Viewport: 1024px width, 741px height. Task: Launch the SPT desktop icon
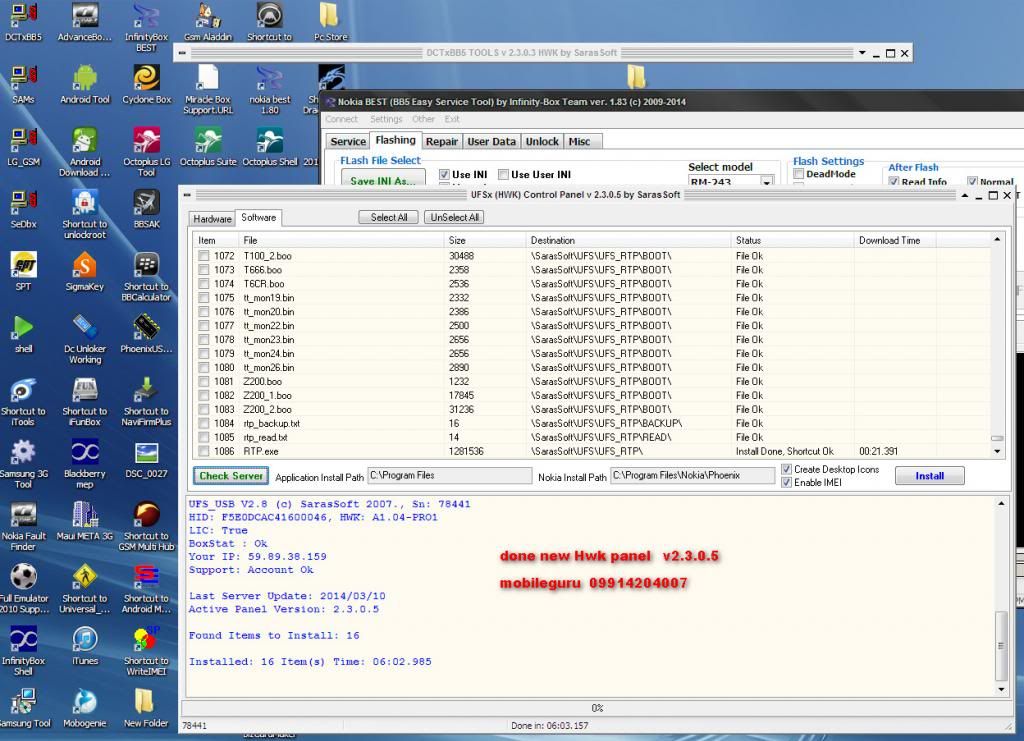pos(24,272)
